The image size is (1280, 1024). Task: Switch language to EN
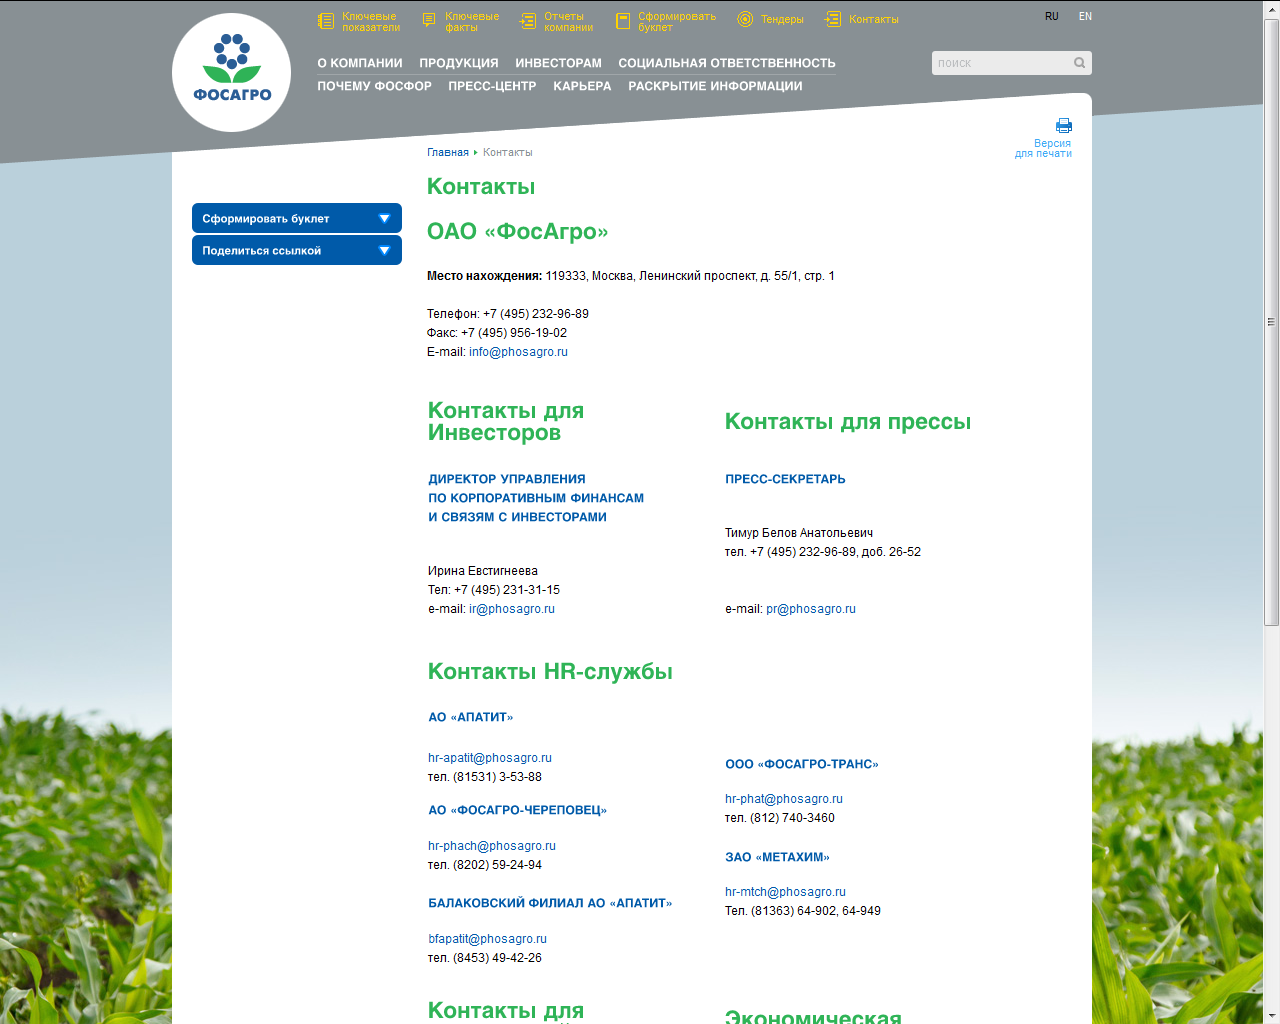1085,17
